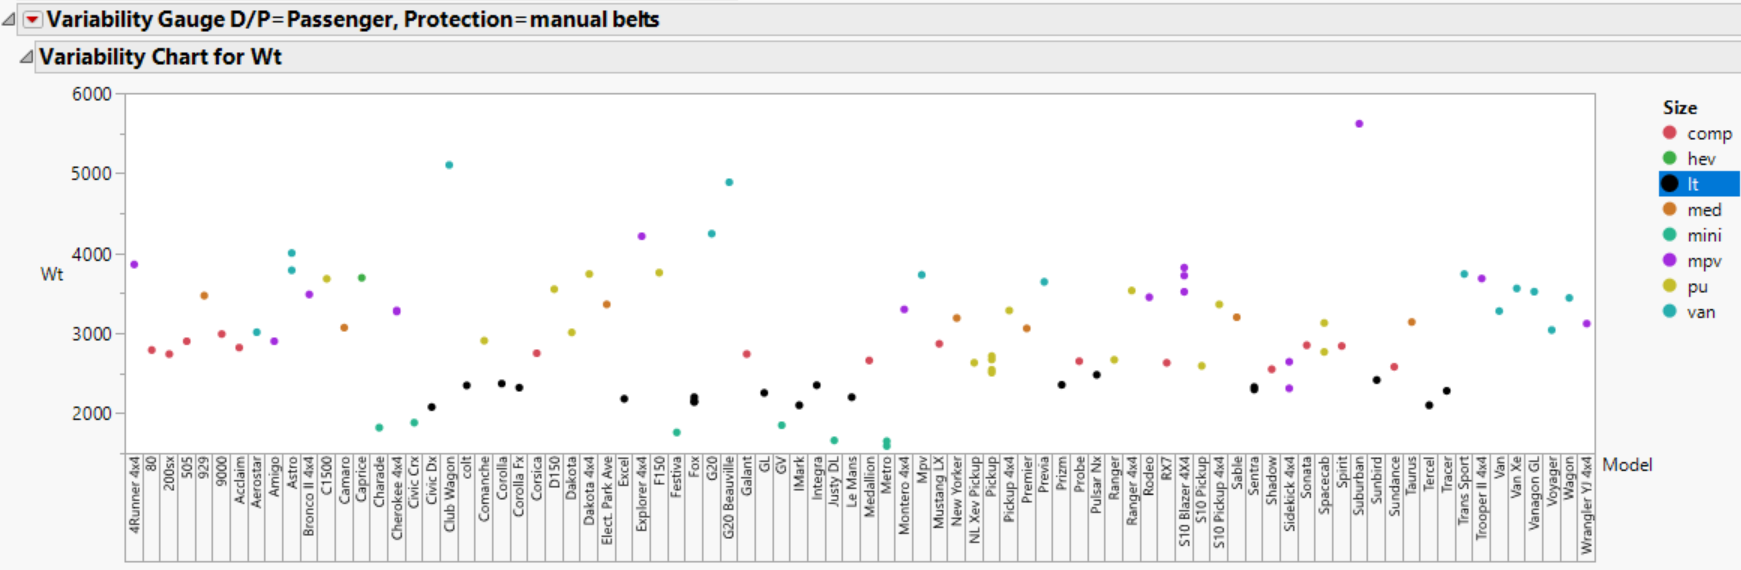Click the Wt y-axis label

tap(52, 274)
